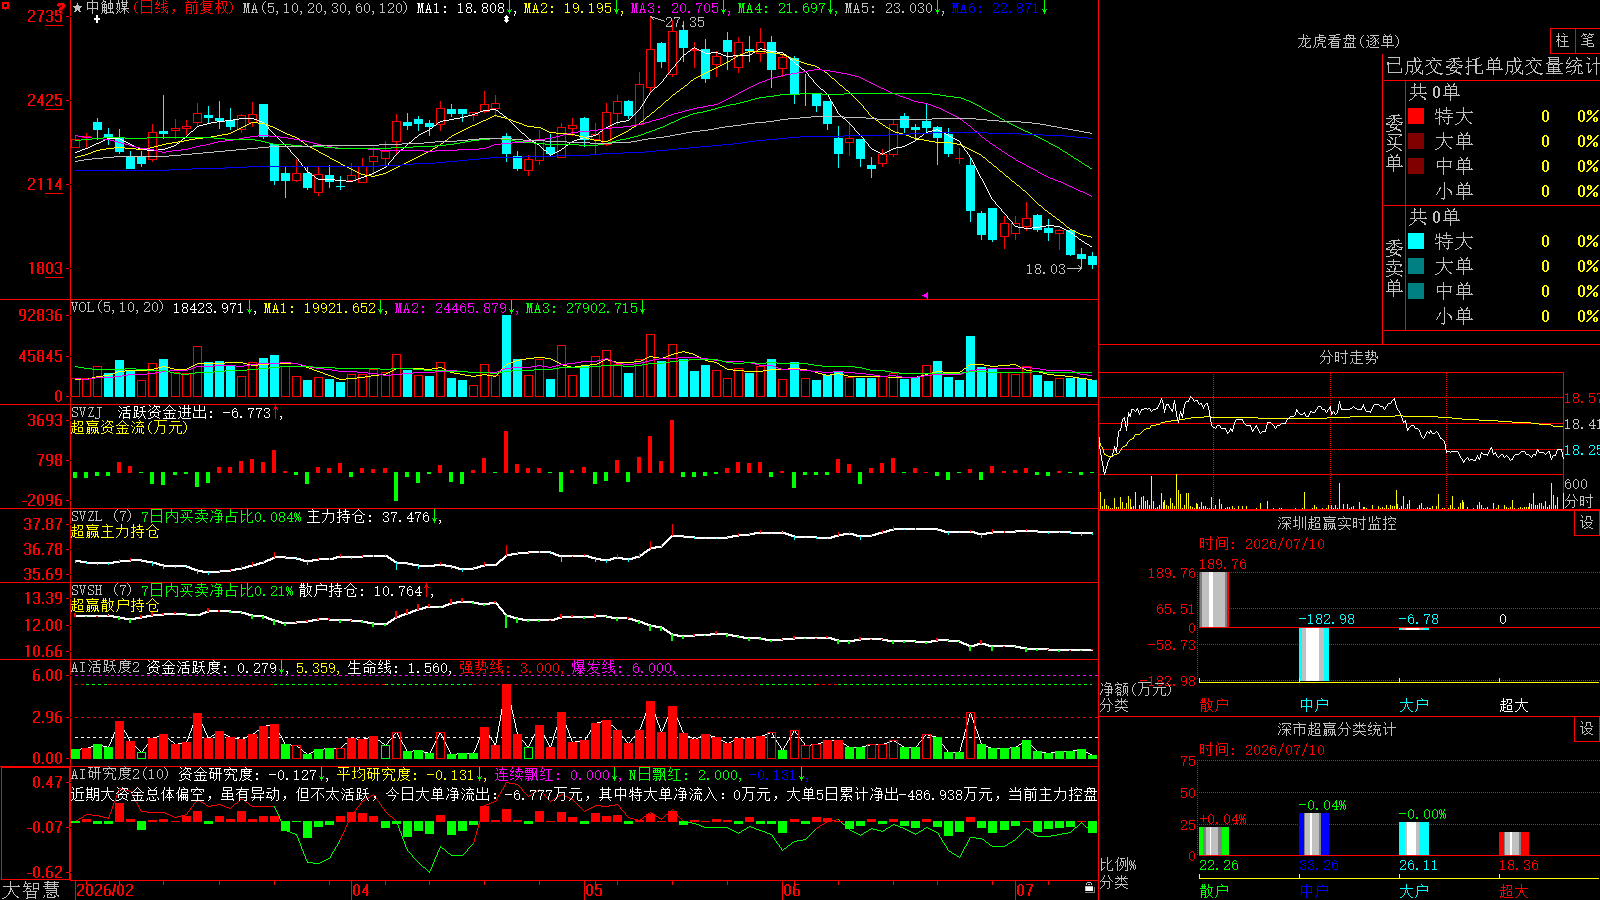Click the 散户持仓: 10.764 reading
Viewport: 1600px width, 900px height.
(361, 591)
